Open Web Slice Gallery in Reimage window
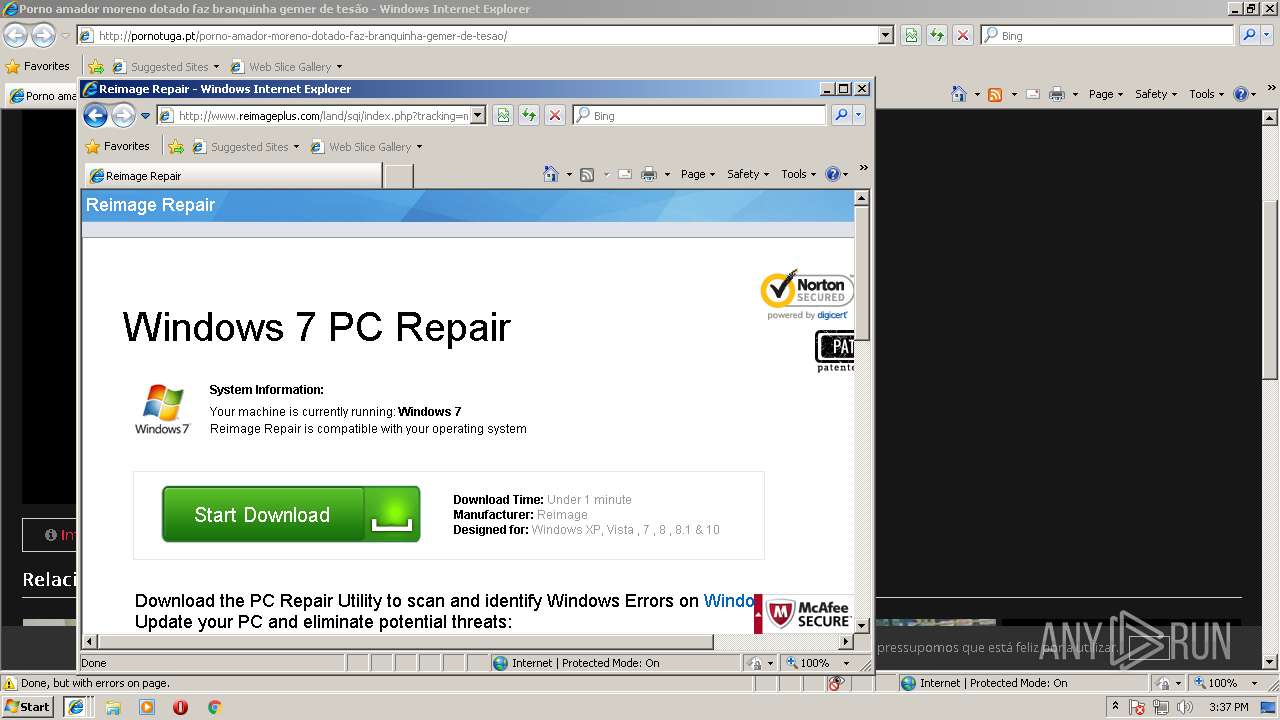 pyautogui.click(x=366, y=147)
